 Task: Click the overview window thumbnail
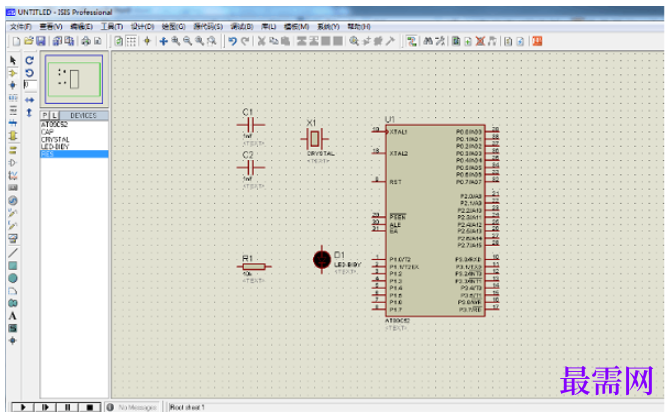pyautogui.click(x=74, y=79)
